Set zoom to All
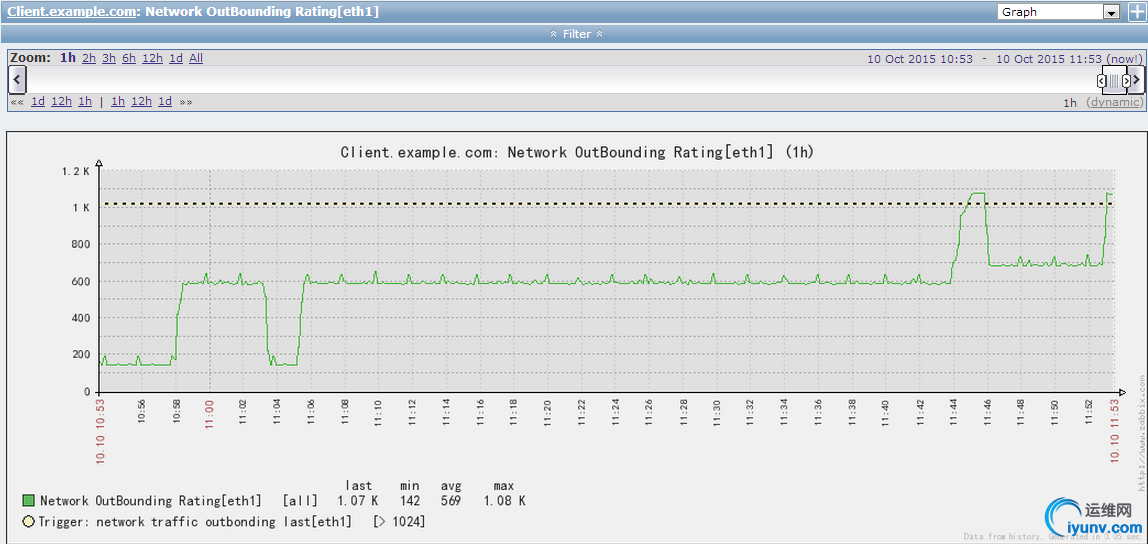 coord(196,58)
